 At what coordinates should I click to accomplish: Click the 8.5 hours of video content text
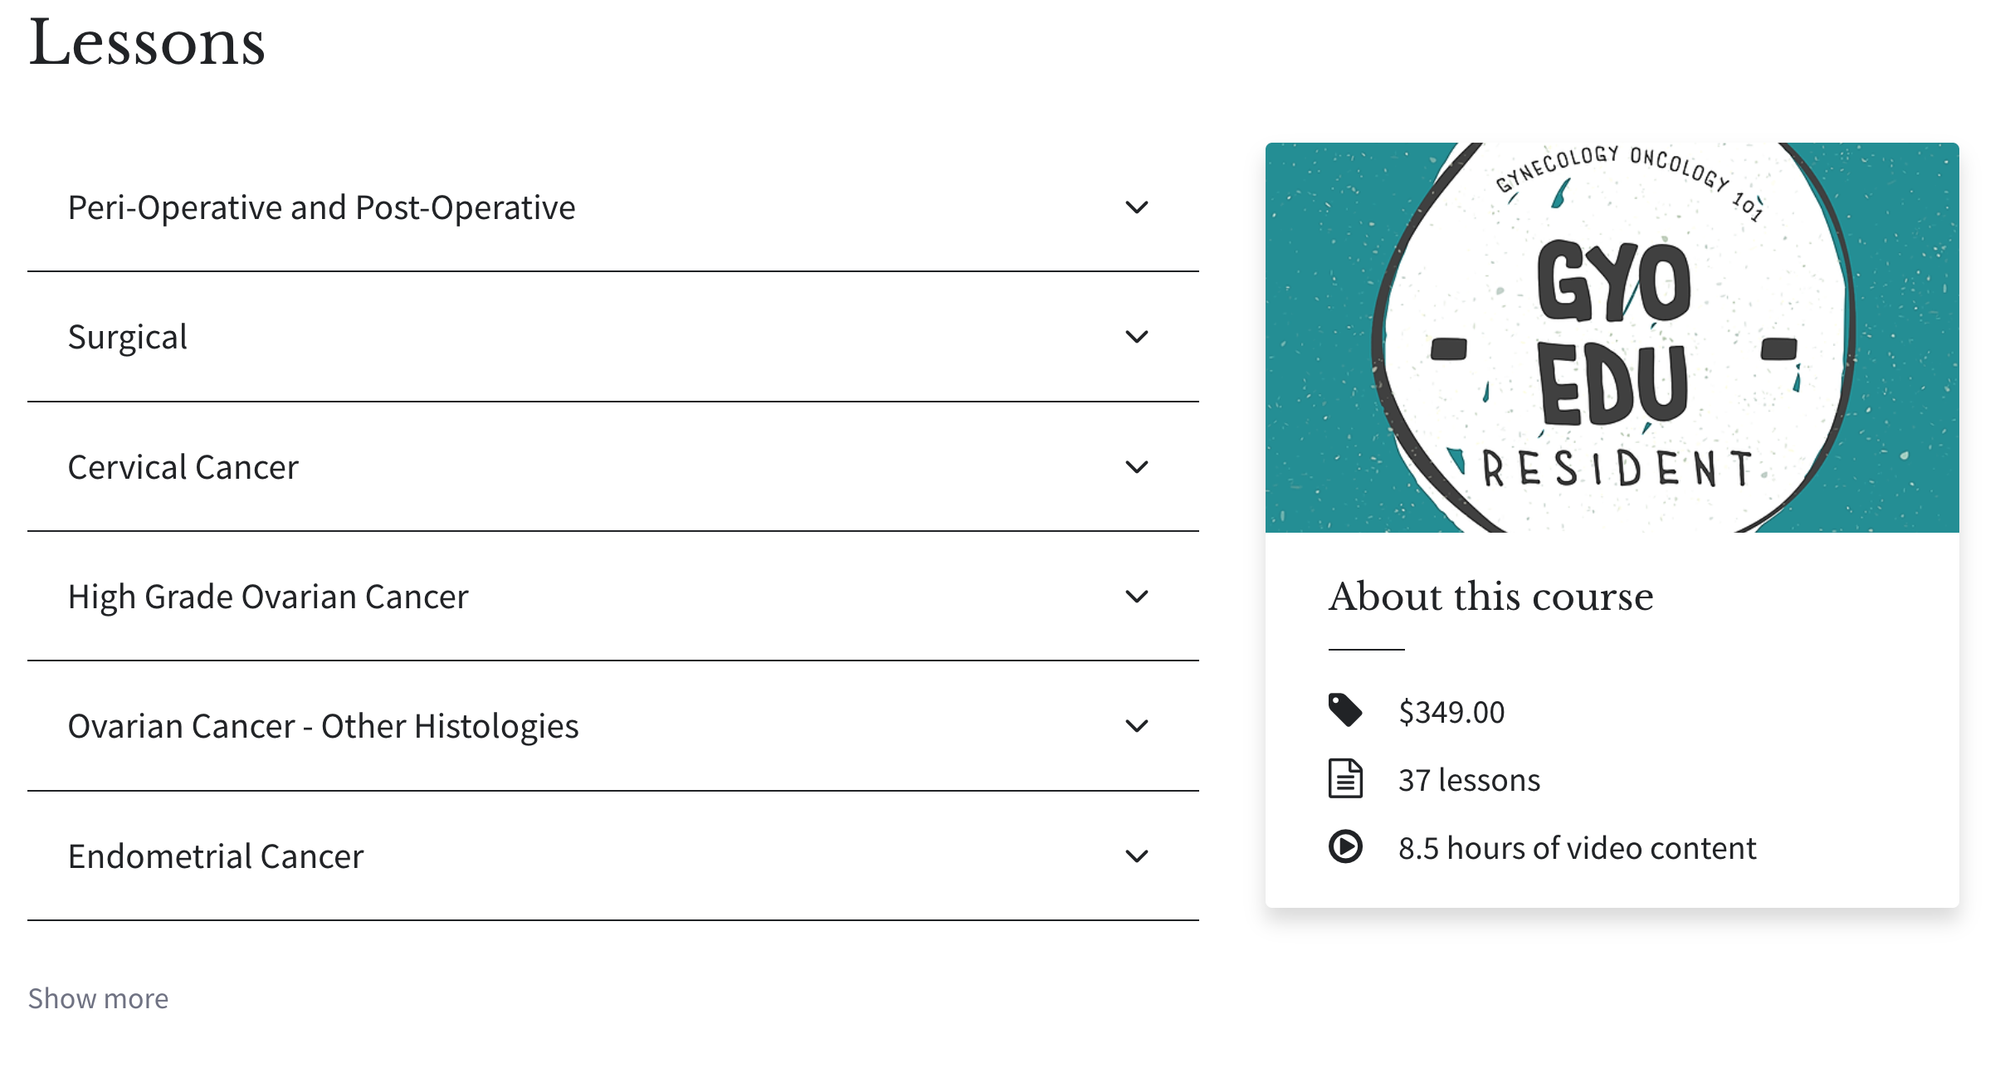tap(1577, 848)
